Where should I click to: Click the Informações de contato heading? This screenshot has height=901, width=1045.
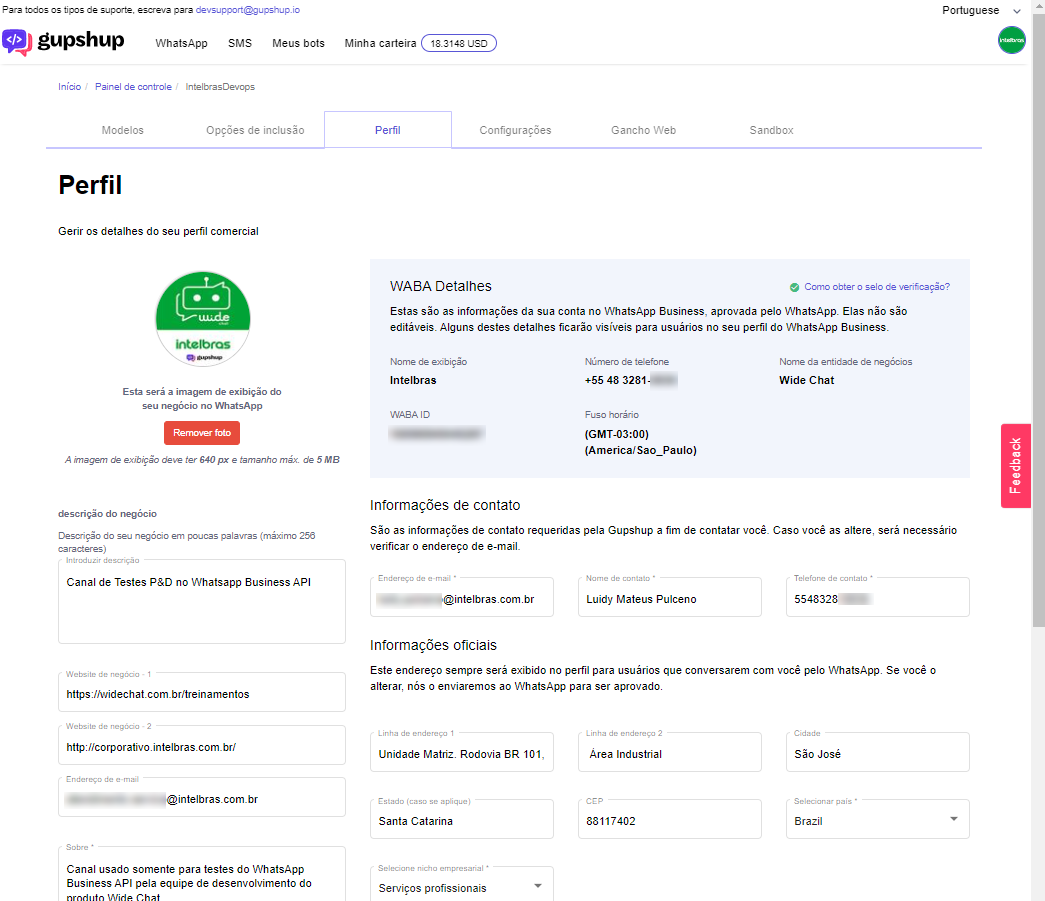[445, 505]
